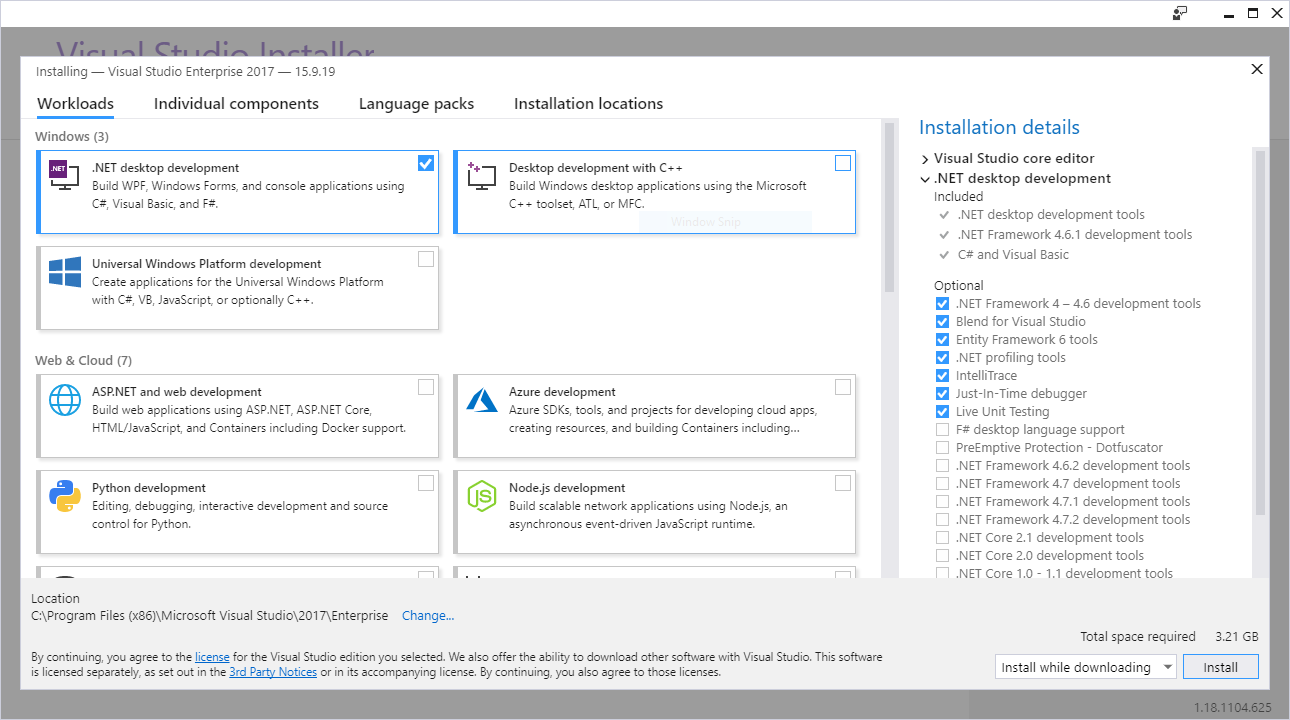Open the Install while downloading dropdown
The image size is (1290, 720).
[1086, 667]
